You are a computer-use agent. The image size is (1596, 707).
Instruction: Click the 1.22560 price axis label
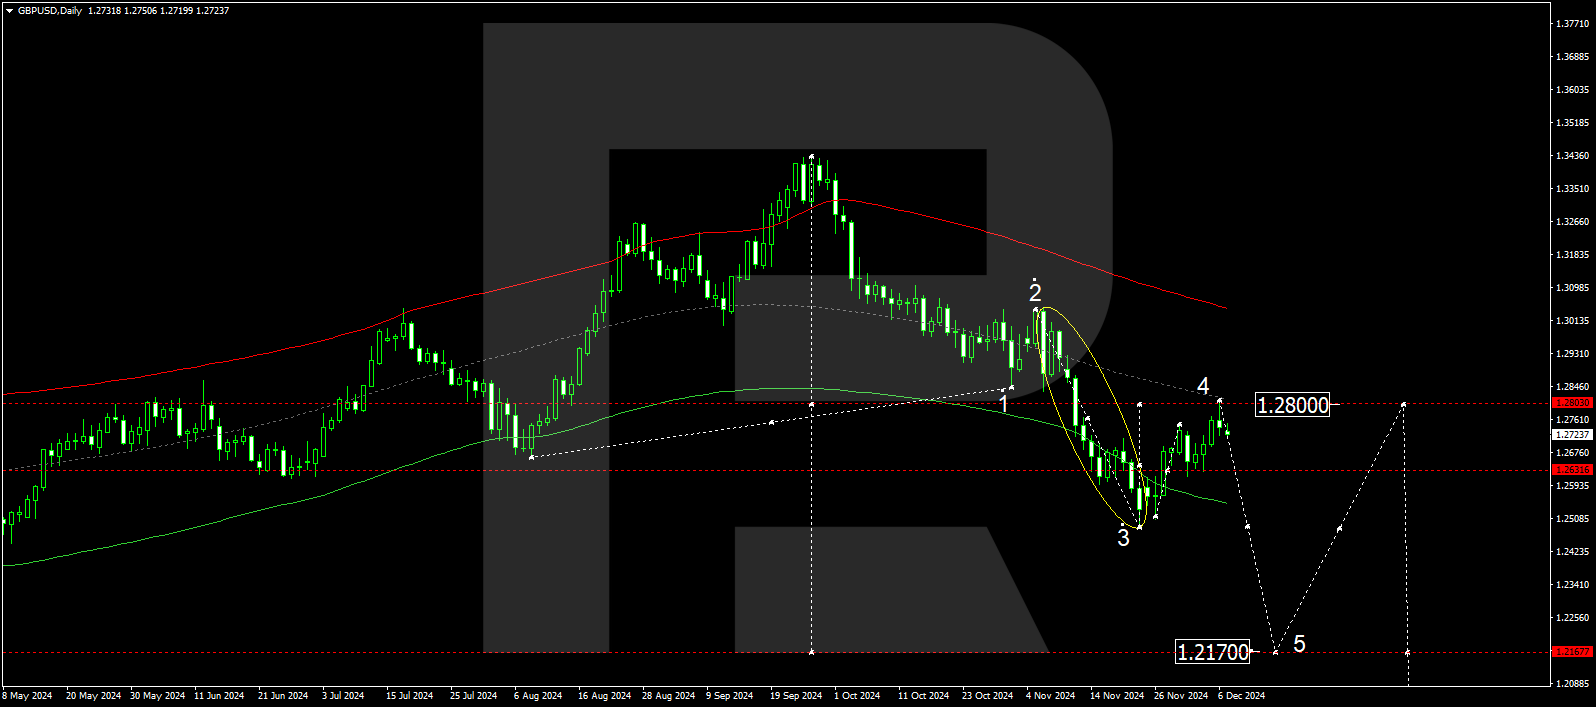1573,618
